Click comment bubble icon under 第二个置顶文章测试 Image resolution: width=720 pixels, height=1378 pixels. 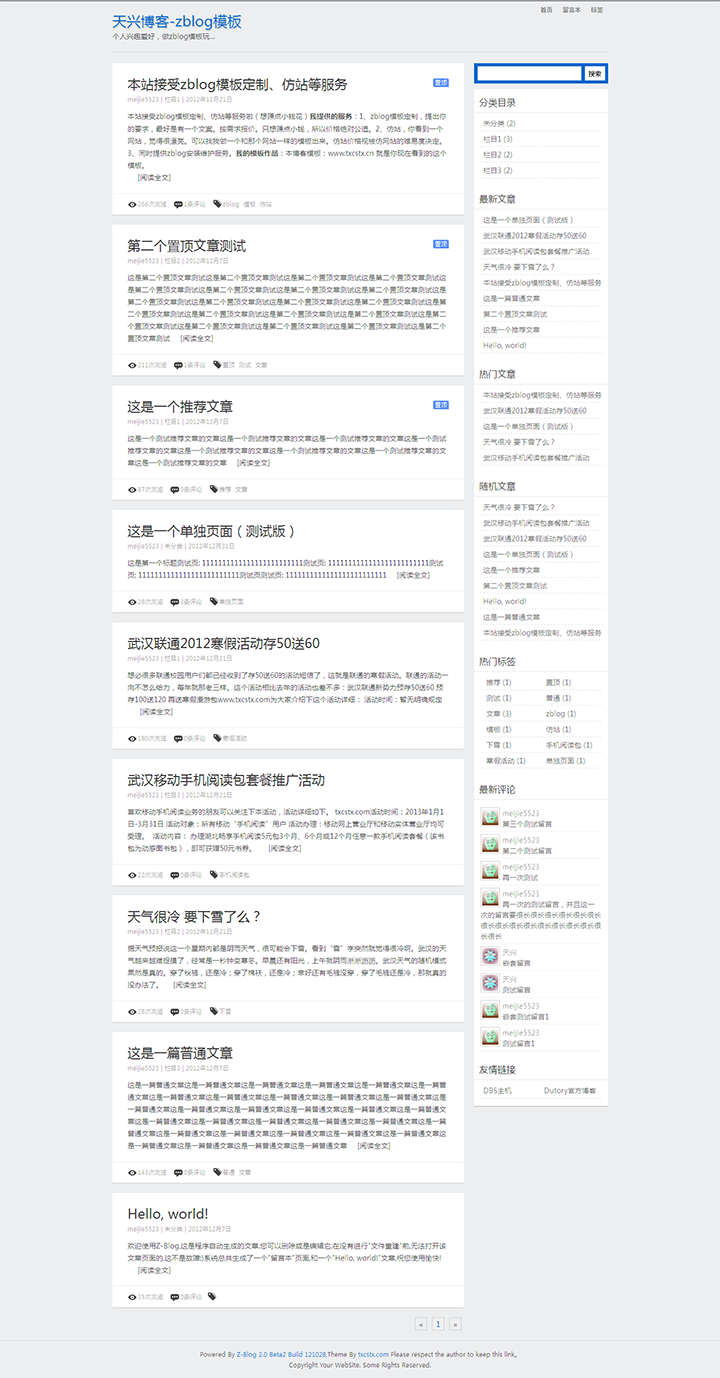point(178,365)
